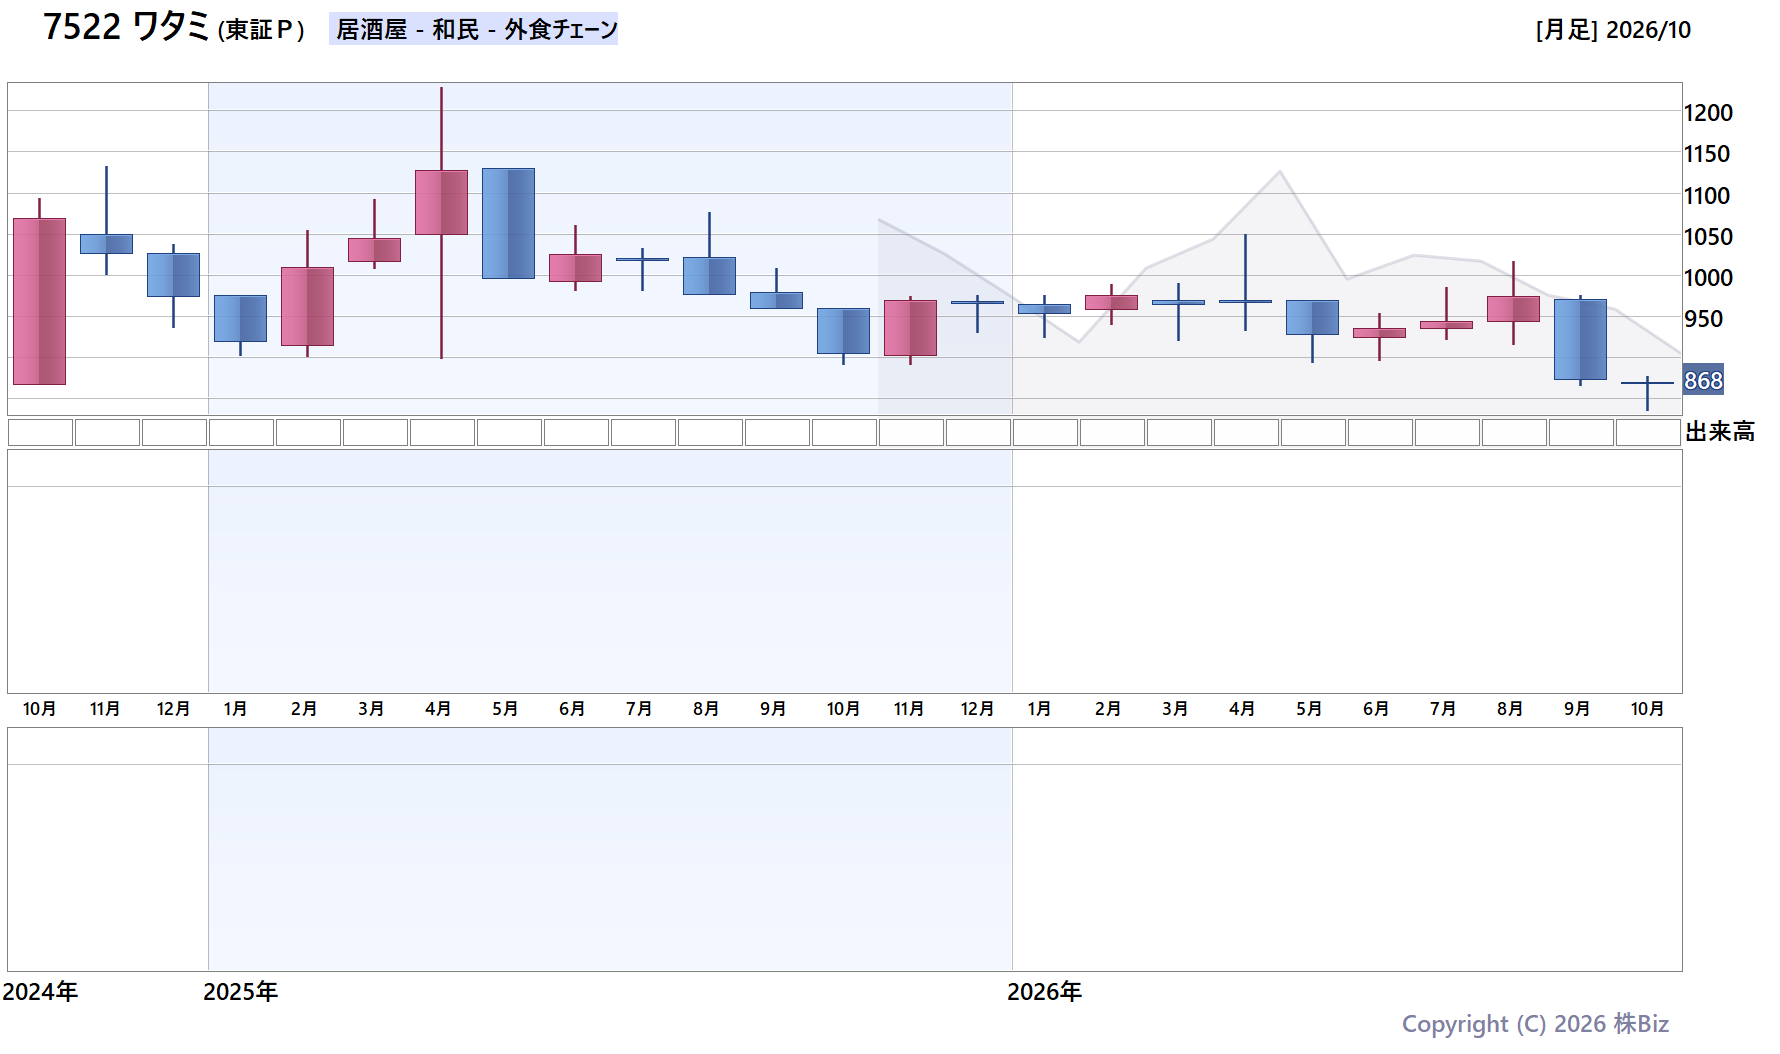Click the 2025年 year label
The height and width of the screenshot is (1054, 1780).
click(240, 991)
